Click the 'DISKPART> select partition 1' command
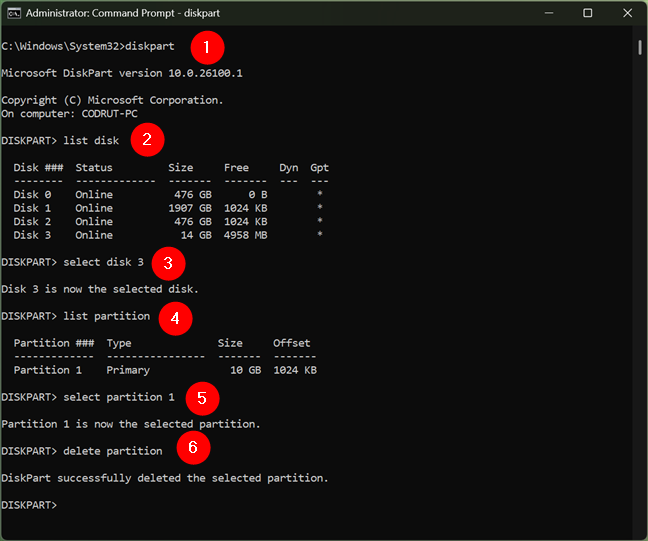The image size is (648, 541). pos(88,397)
